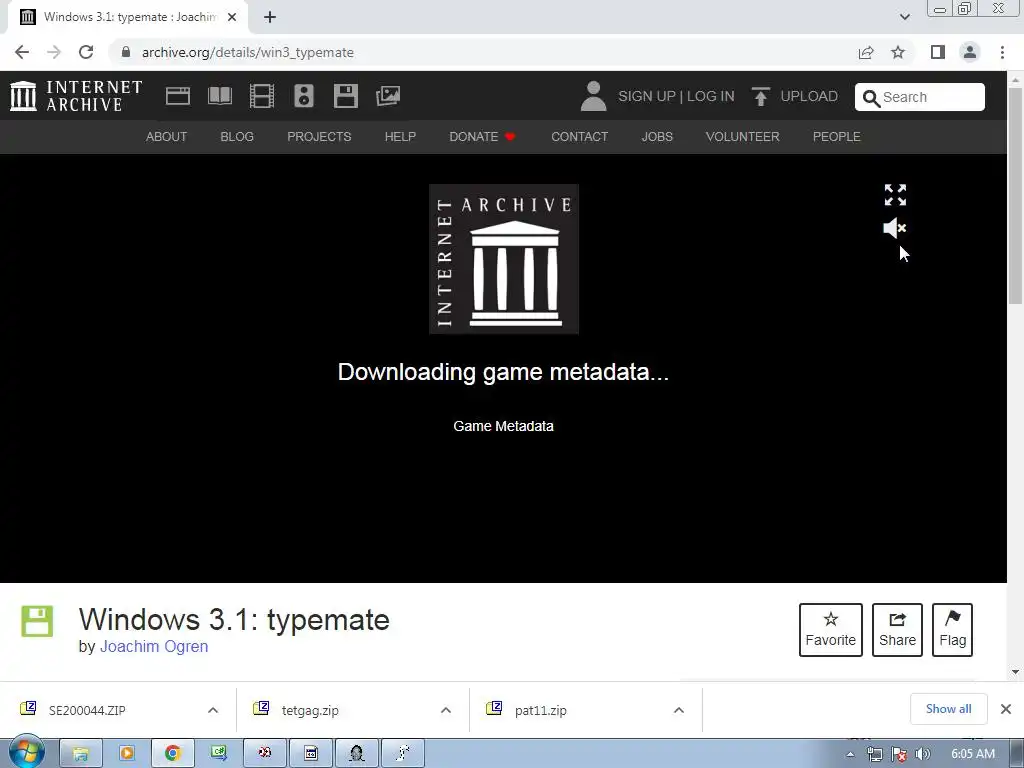This screenshot has width=1024, height=768.
Task: Open the software floppy disk icon
Action: click(x=345, y=96)
